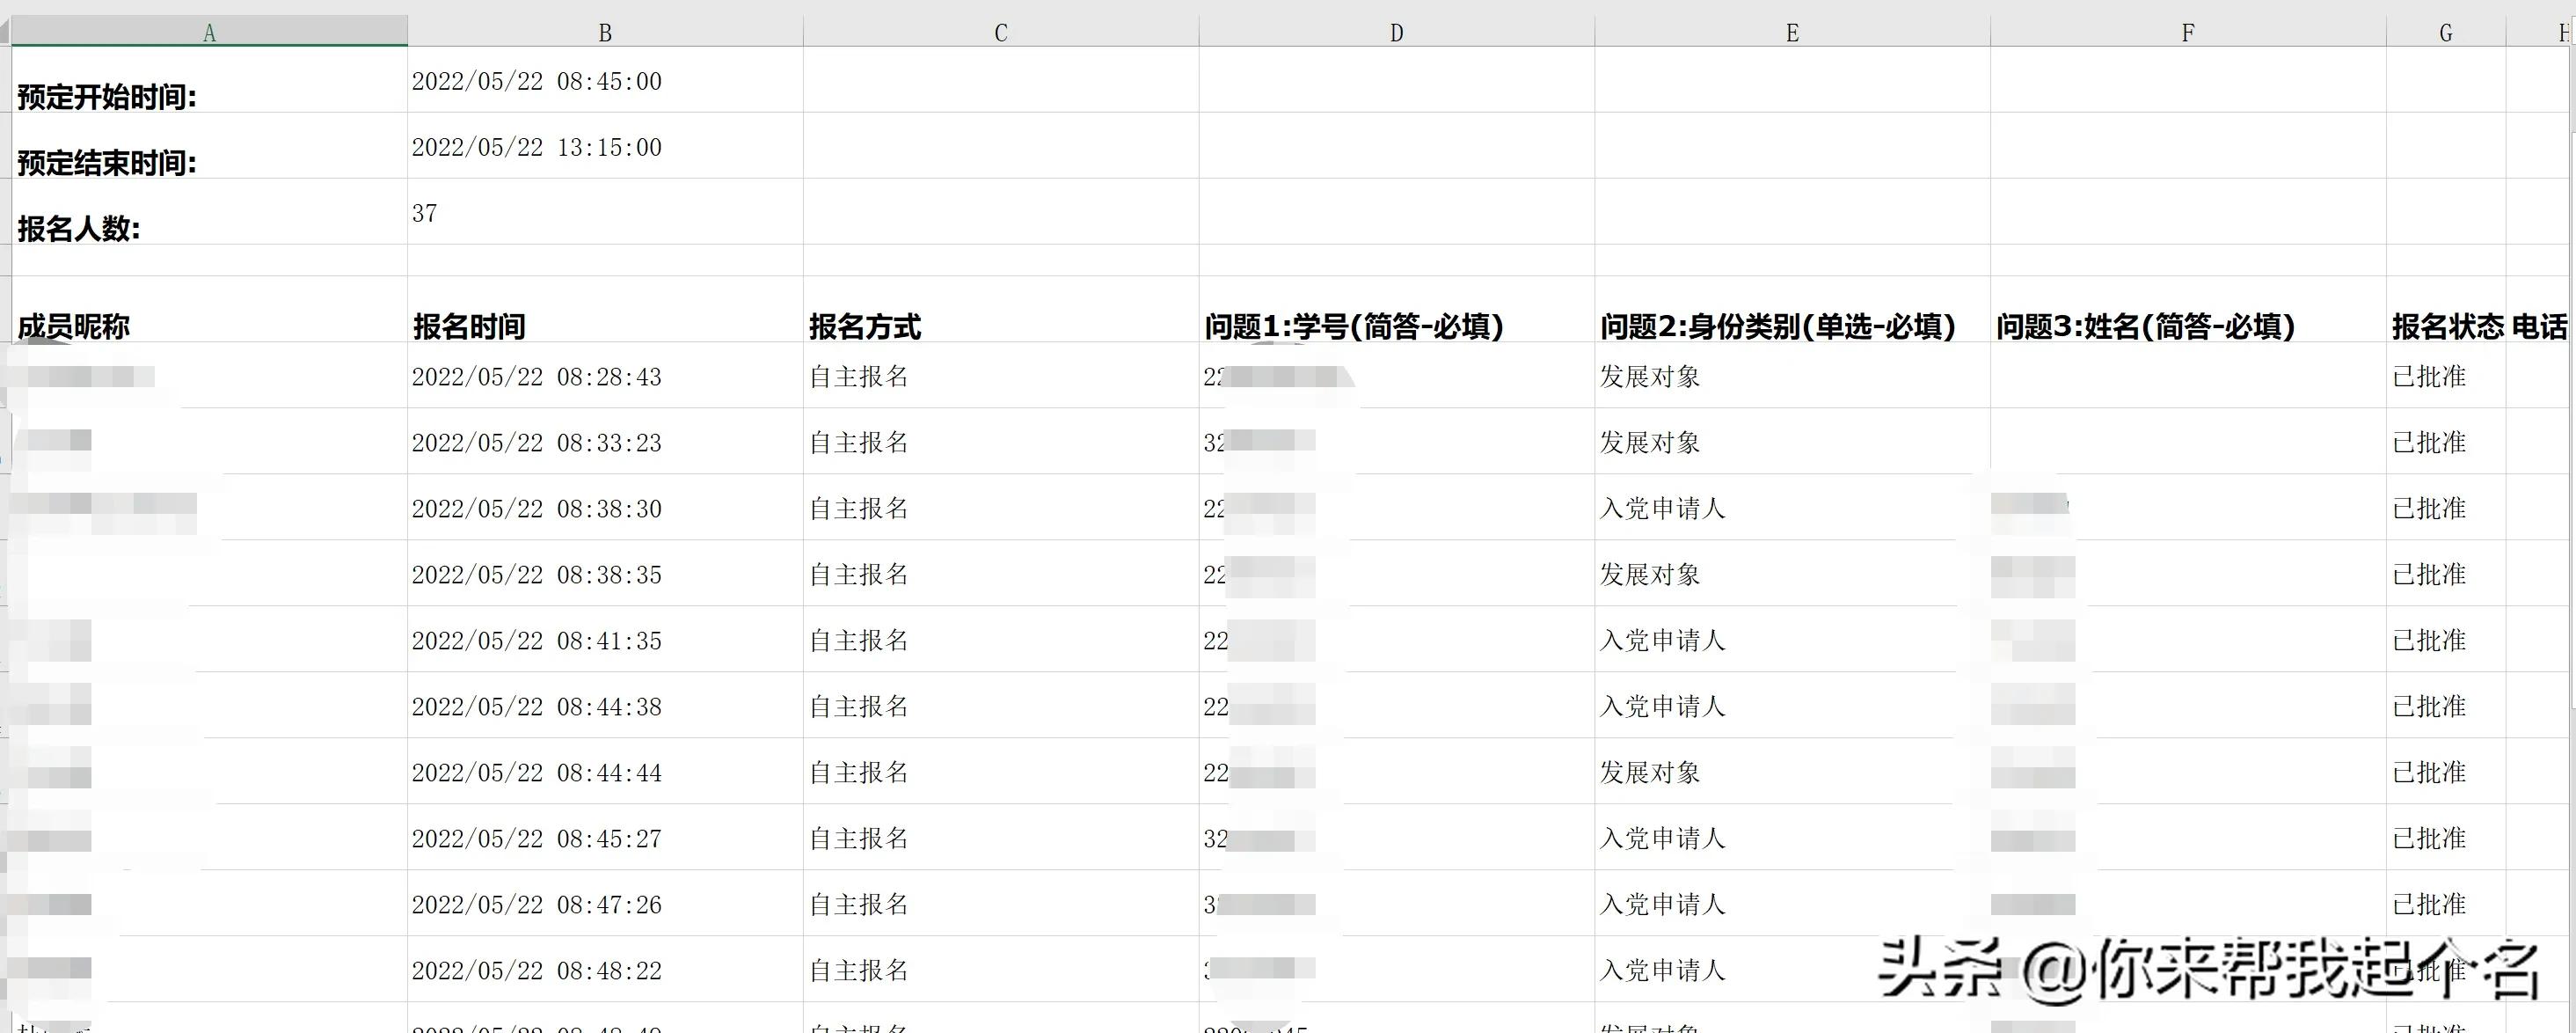Select column B header

pos(605,32)
